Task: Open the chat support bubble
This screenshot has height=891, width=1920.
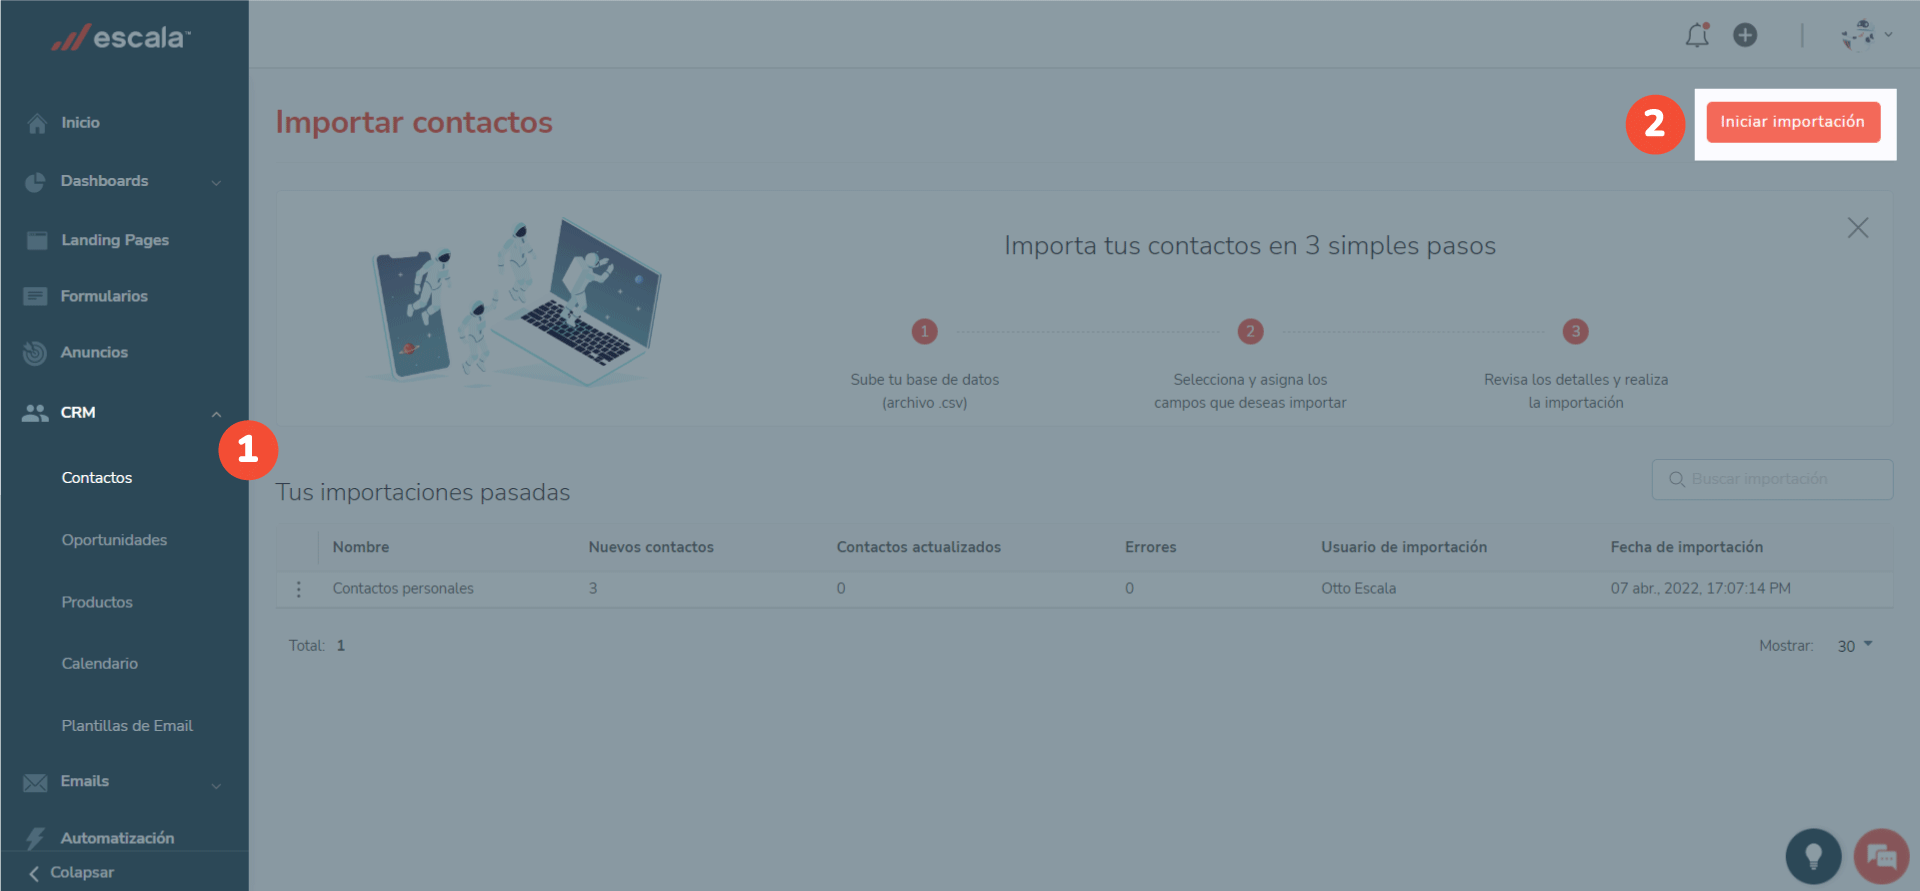Action: click(1881, 856)
